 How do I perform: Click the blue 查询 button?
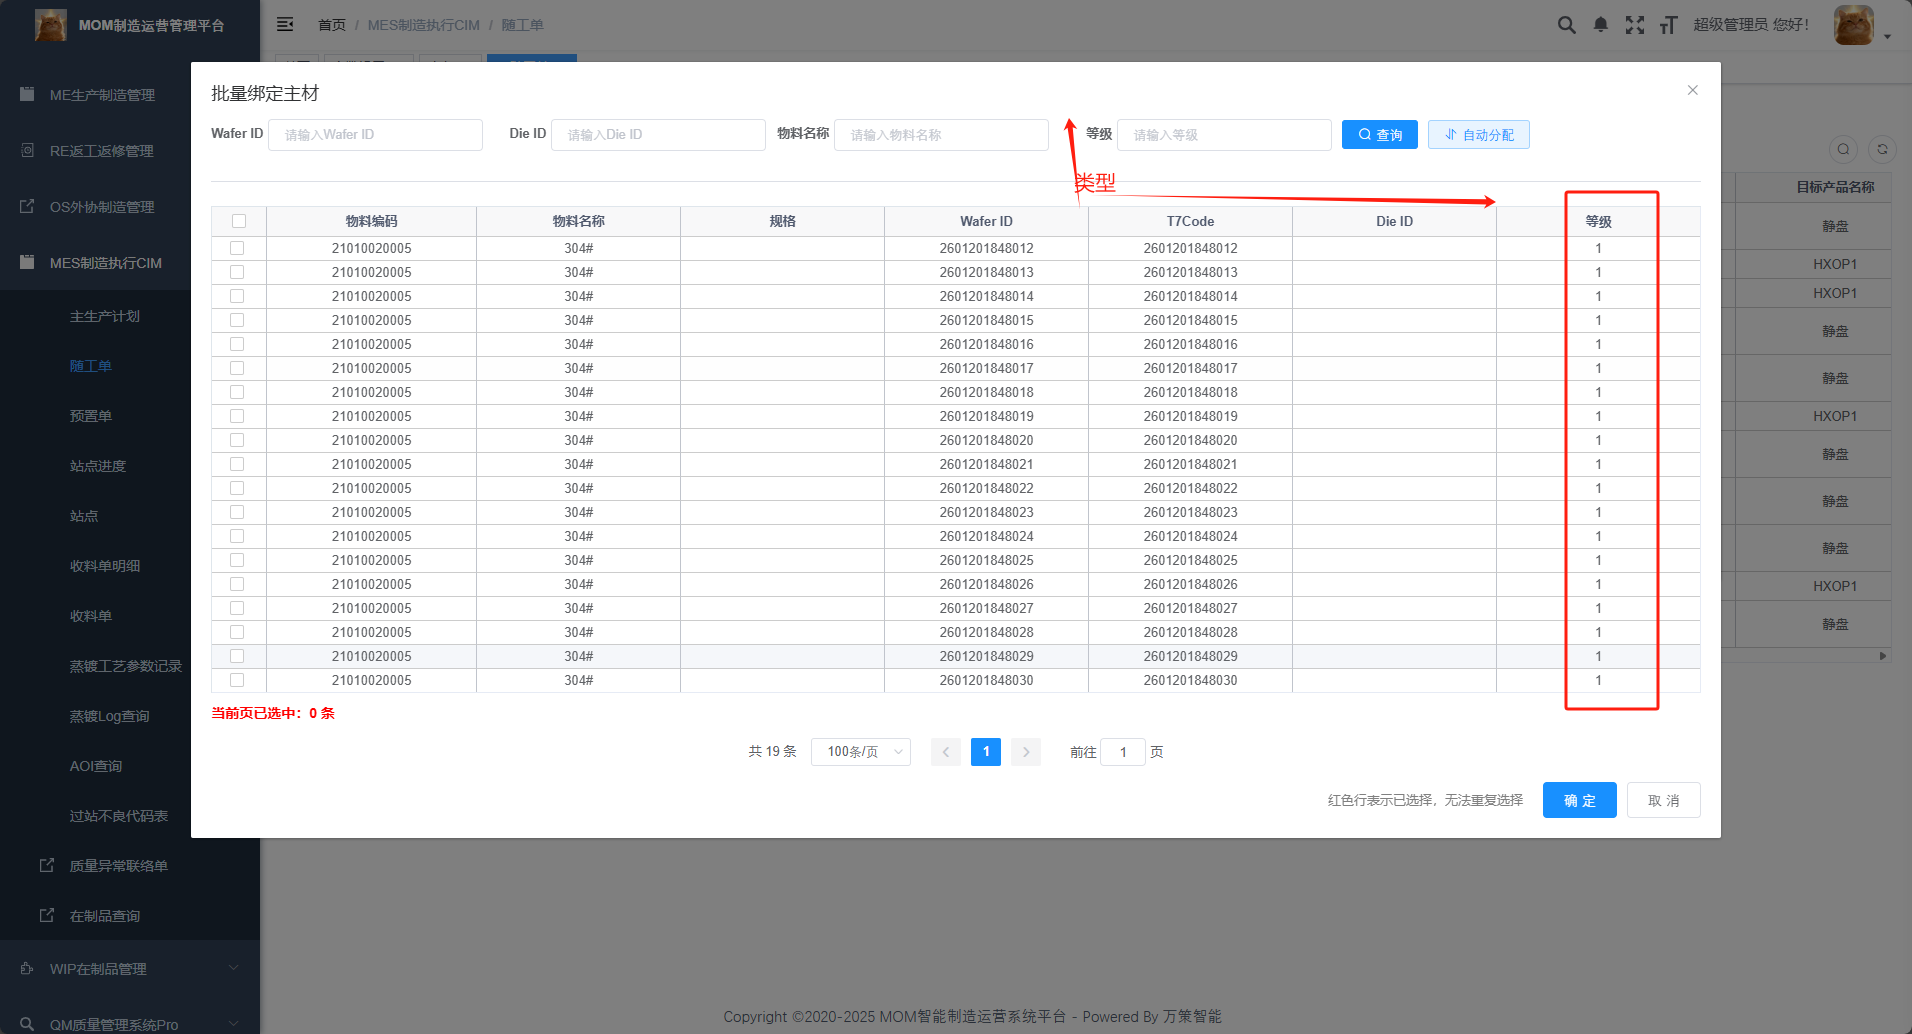click(1380, 134)
